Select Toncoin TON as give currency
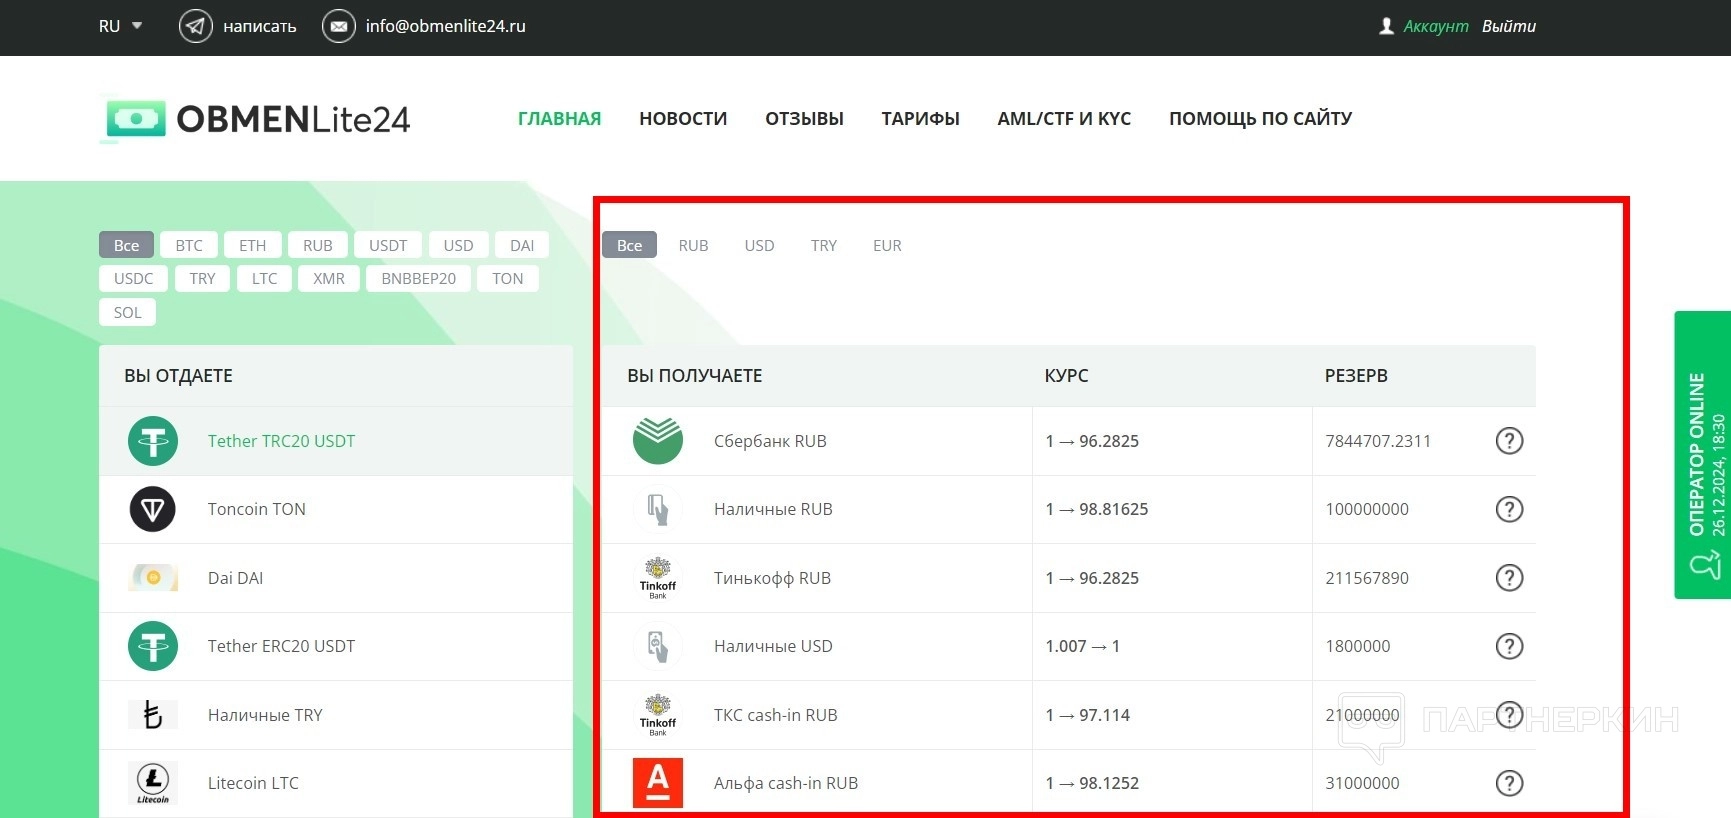The height and width of the screenshot is (818, 1731). (x=336, y=509)
